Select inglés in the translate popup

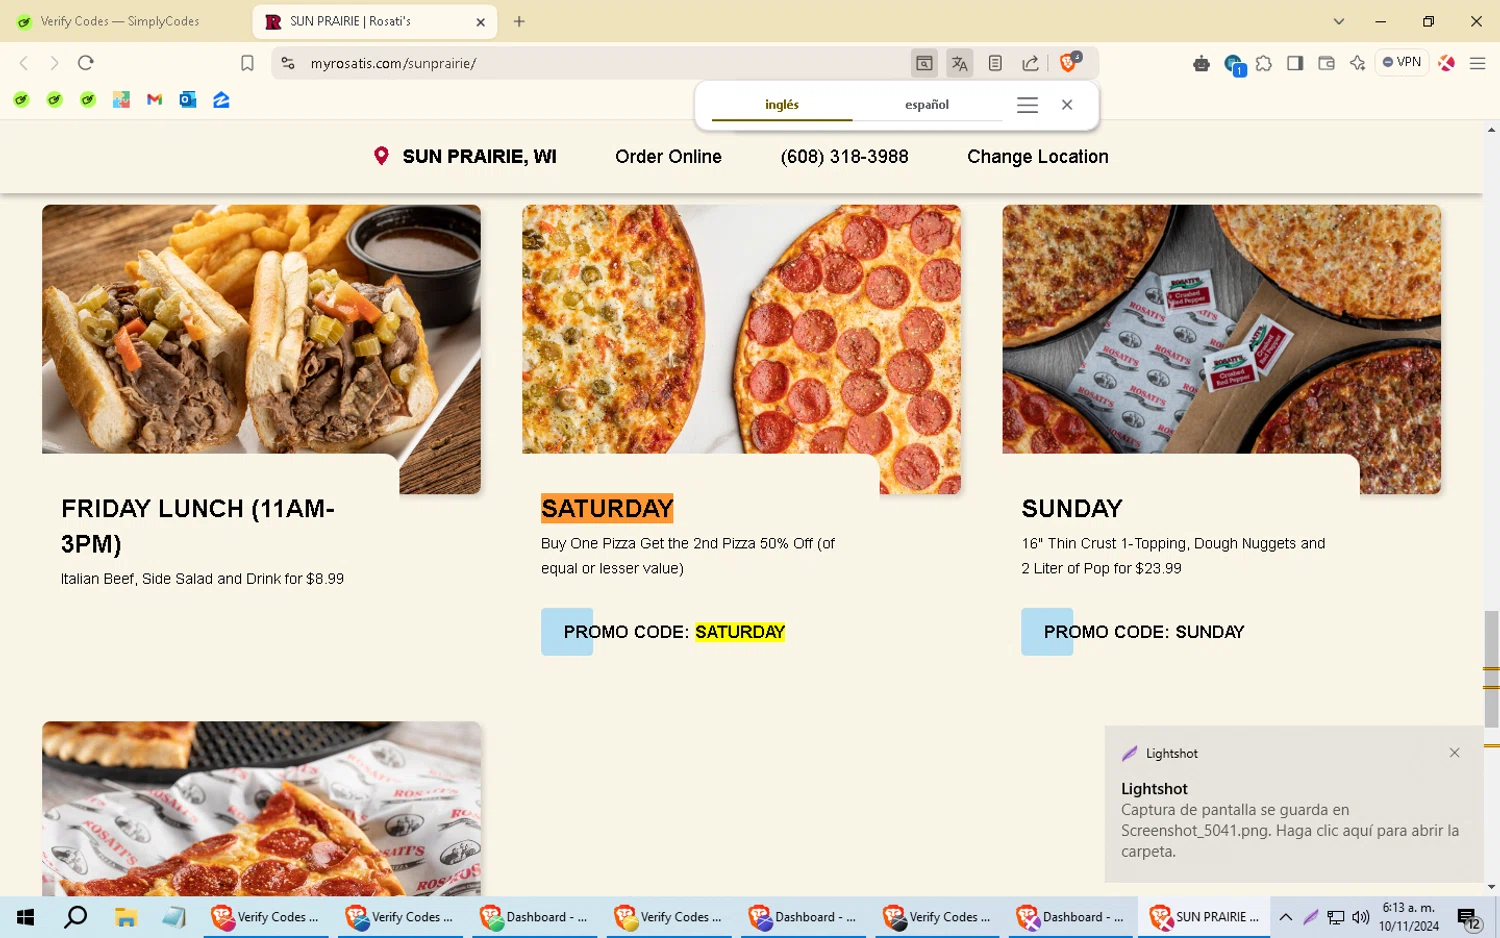(782, 104)
